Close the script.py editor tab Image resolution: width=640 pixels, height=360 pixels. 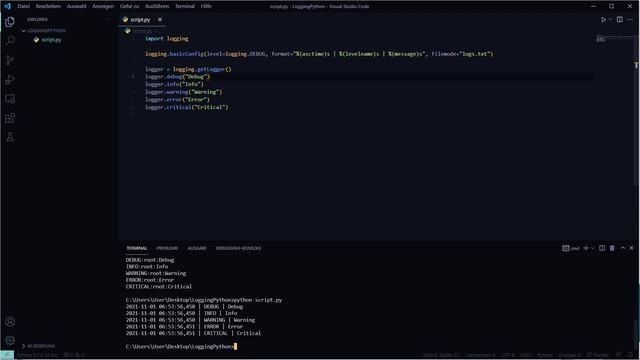point(160,20)
